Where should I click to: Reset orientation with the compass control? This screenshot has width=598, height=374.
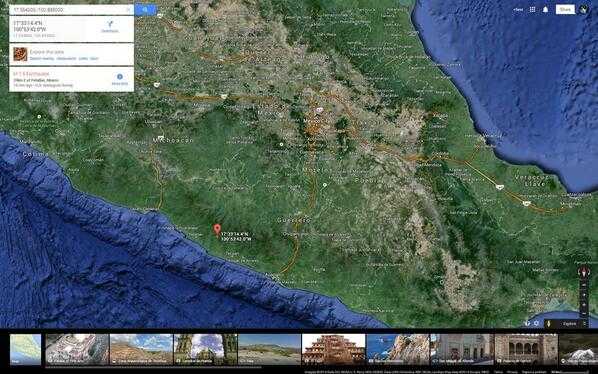[583, 272]
